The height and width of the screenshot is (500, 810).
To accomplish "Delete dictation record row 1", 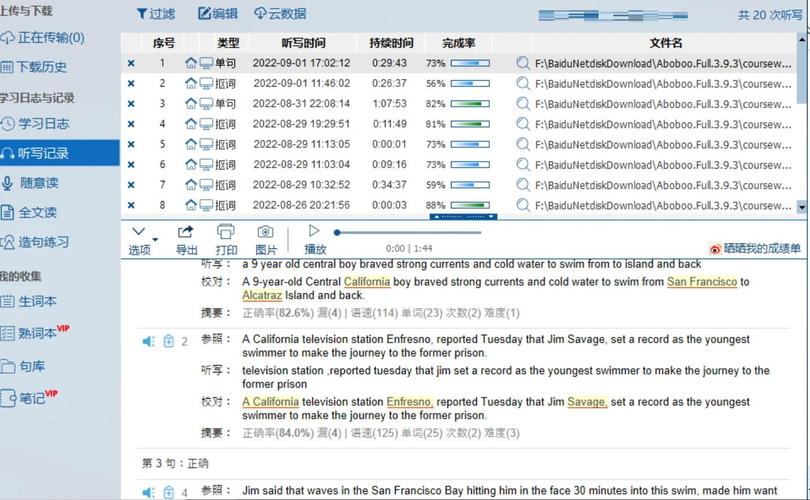I will 131,63.
